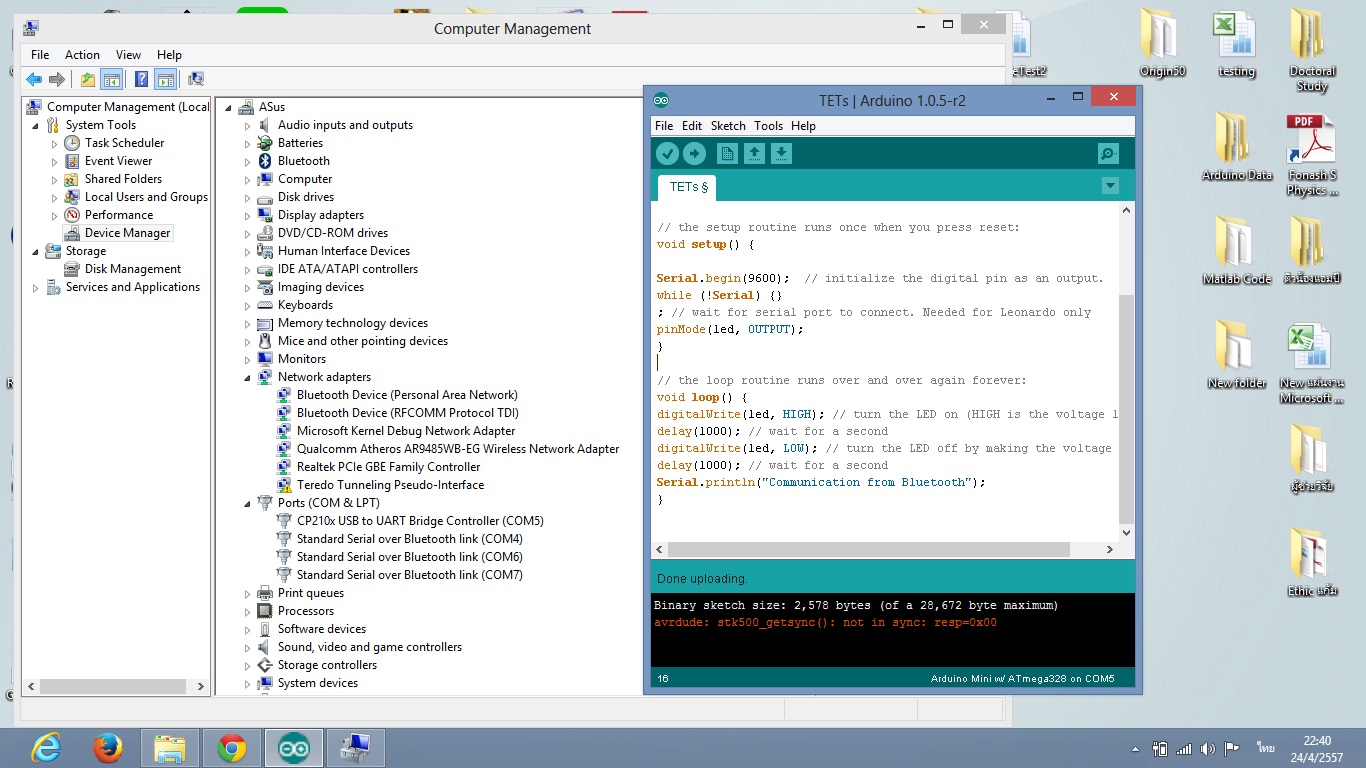Image resolution: width=1366 pixels, height=768 pixels.
Task: Select the Bluetooth device category icon
Action: tap(265, 161)
